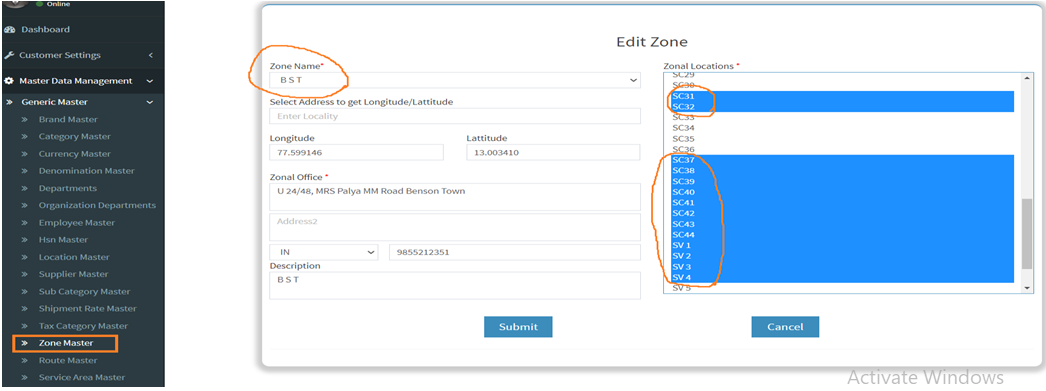Click double-arrow icon beside Route Master
This screenshot has width=1046, height=391.
point(24,360)
